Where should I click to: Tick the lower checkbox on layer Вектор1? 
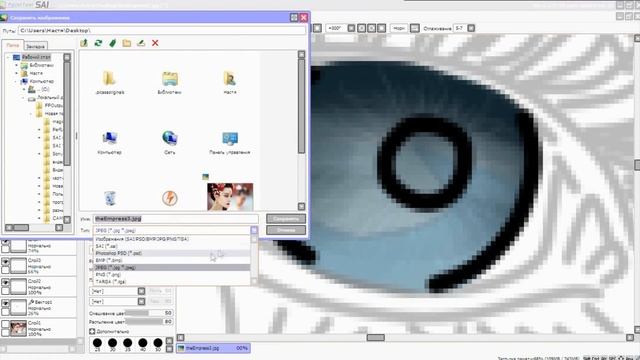click(5, 312)
